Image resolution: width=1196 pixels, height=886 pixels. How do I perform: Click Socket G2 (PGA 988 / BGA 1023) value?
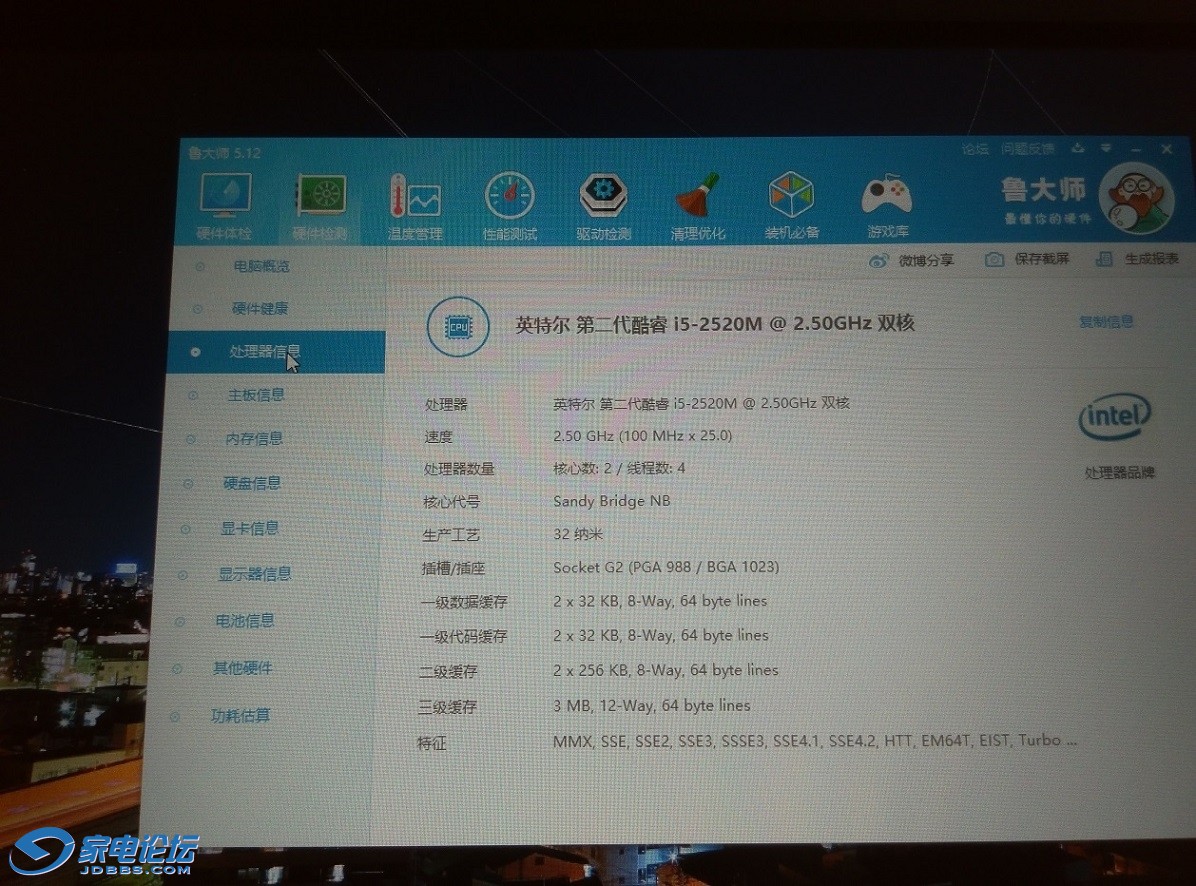666,567
